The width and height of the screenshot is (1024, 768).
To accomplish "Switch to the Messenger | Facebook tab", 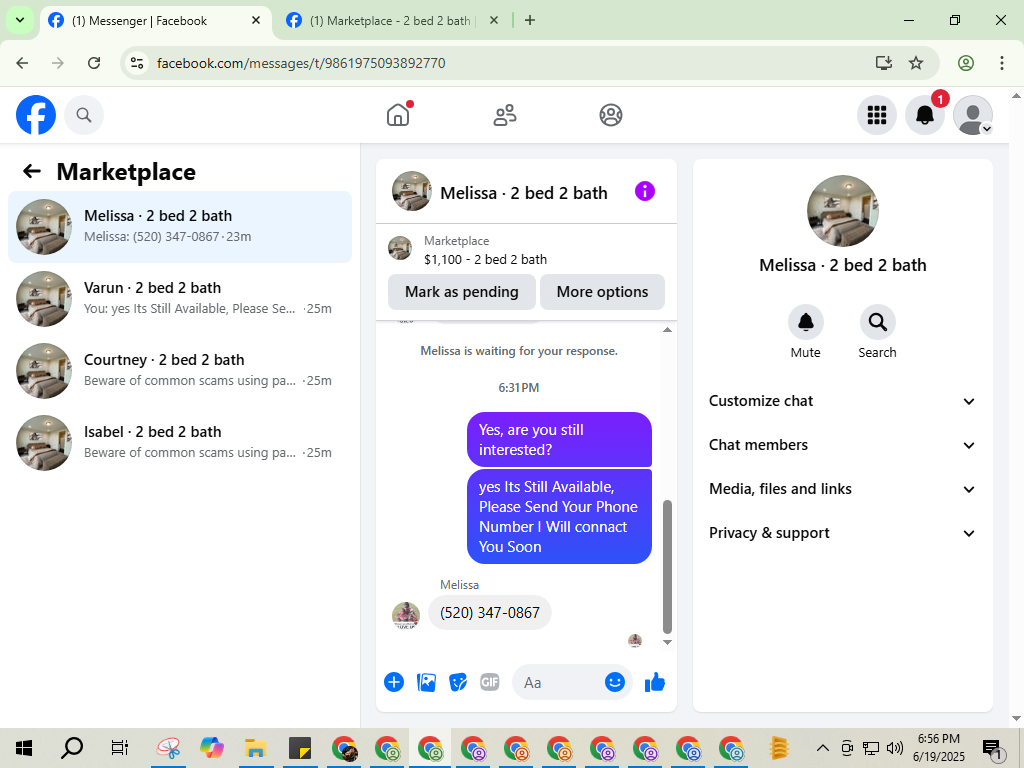I will (157, 21).
